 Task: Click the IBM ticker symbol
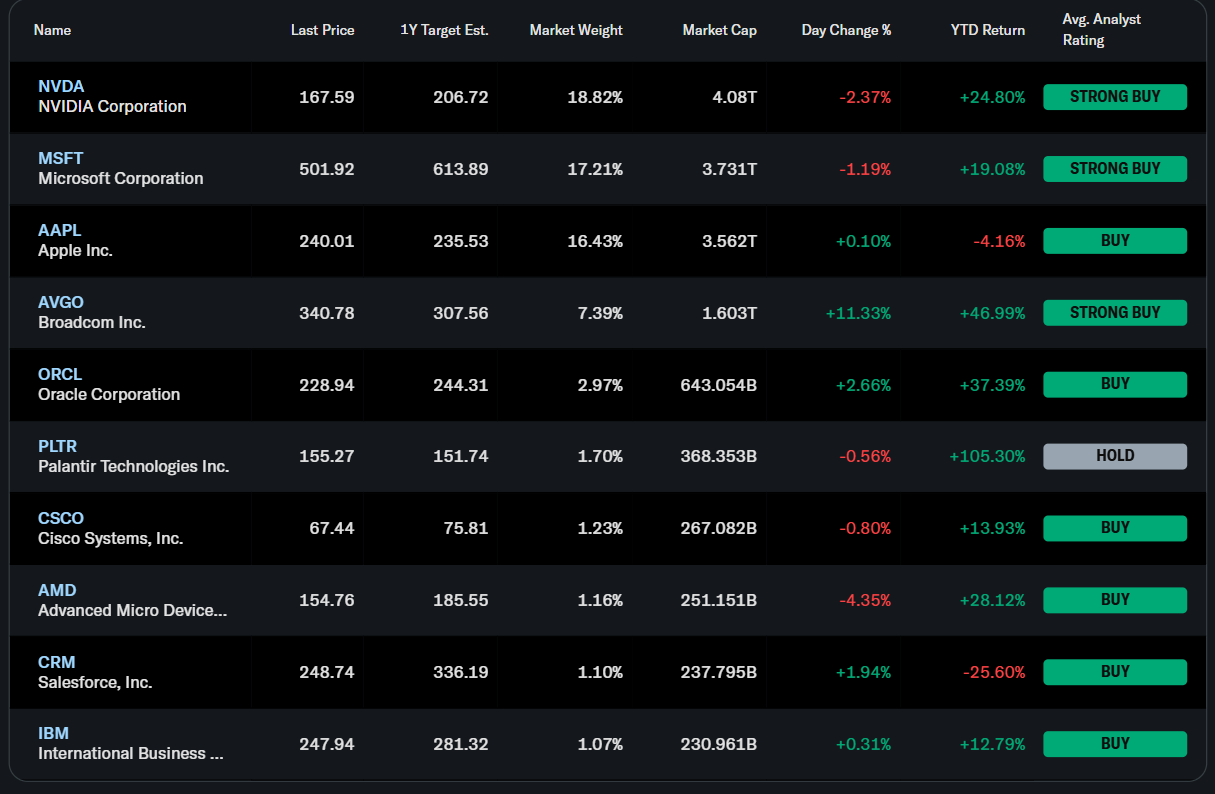(x=54, y=734)
